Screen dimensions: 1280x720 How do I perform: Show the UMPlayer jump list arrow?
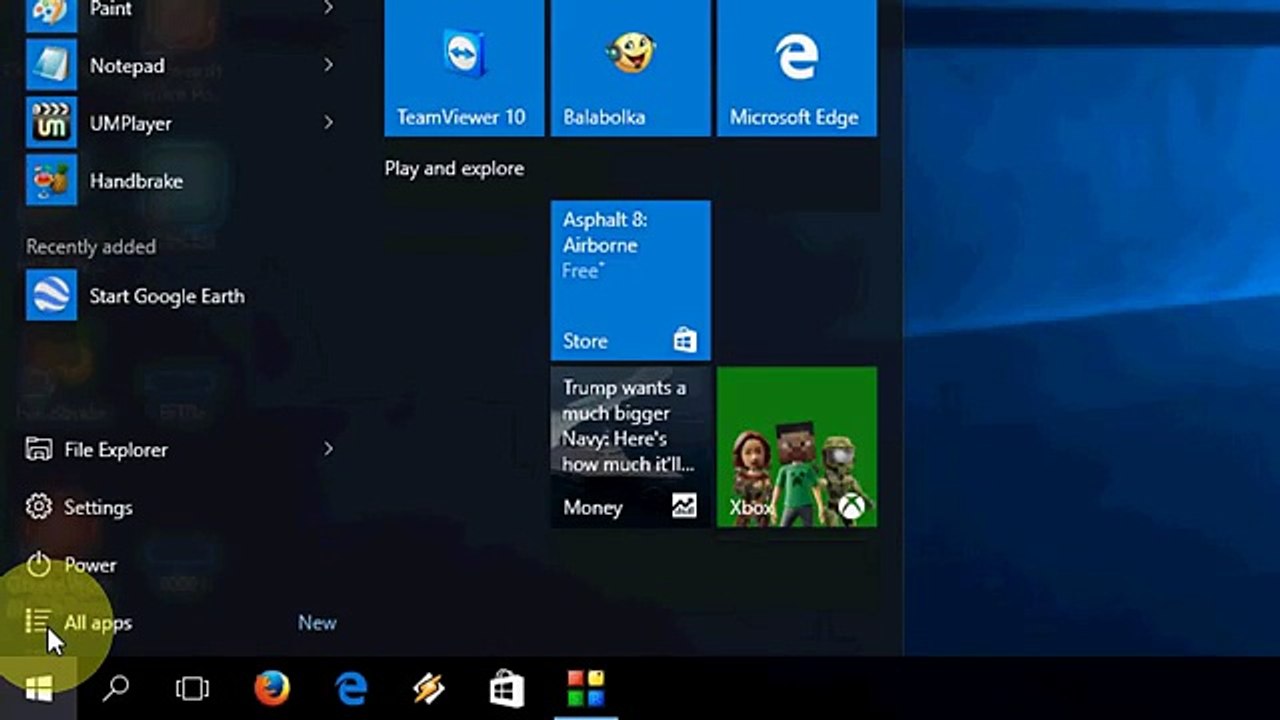328,123
